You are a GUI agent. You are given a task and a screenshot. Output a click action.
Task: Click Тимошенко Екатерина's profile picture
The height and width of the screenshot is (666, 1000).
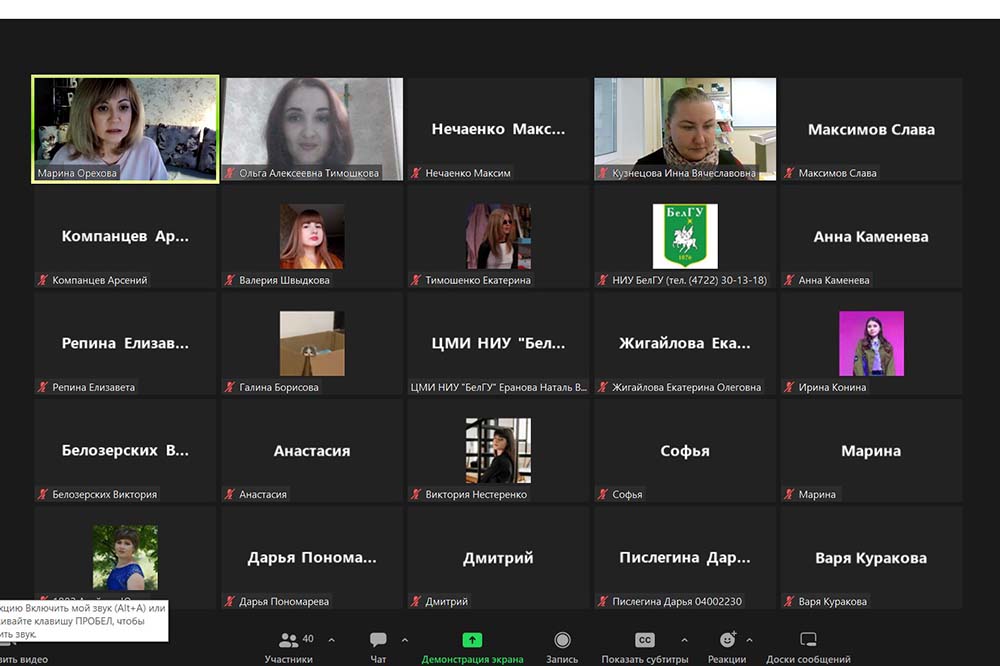pyautogui.click(x=498, y=236)
